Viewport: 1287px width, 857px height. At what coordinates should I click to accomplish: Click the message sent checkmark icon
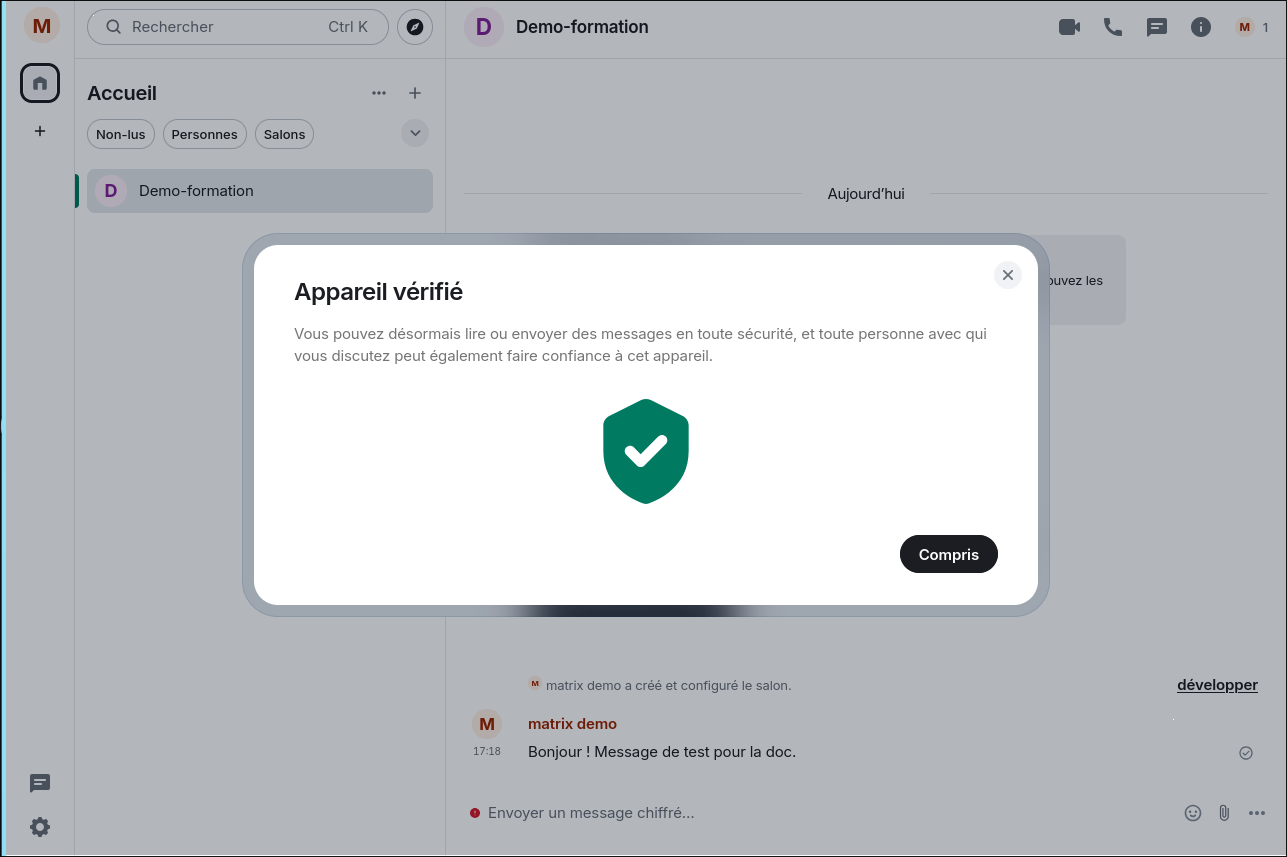click(1246, 753)
